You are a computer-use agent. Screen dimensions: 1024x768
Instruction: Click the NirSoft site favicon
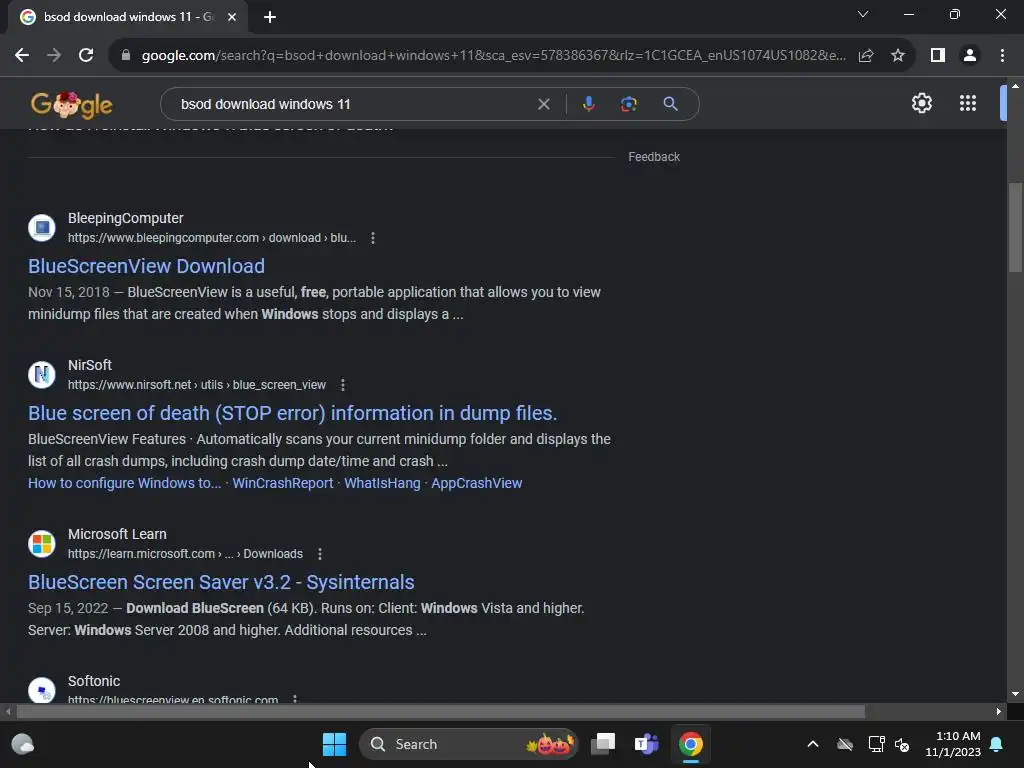click(42, 375)
